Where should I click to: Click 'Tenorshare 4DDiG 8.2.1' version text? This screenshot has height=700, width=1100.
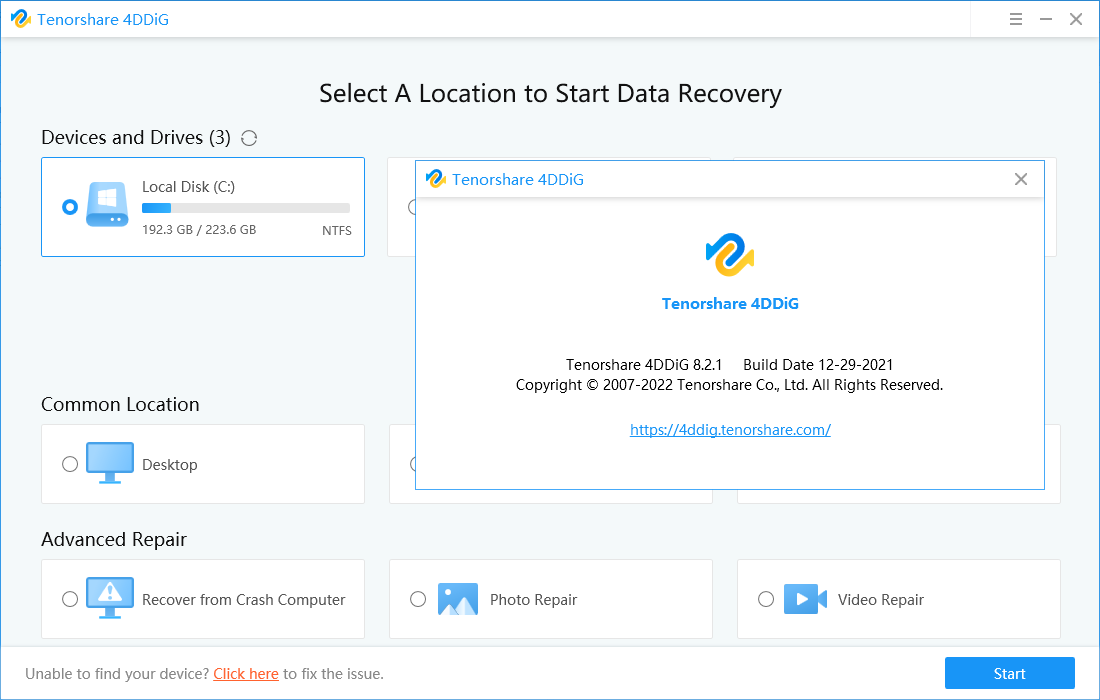click(644, 365)
